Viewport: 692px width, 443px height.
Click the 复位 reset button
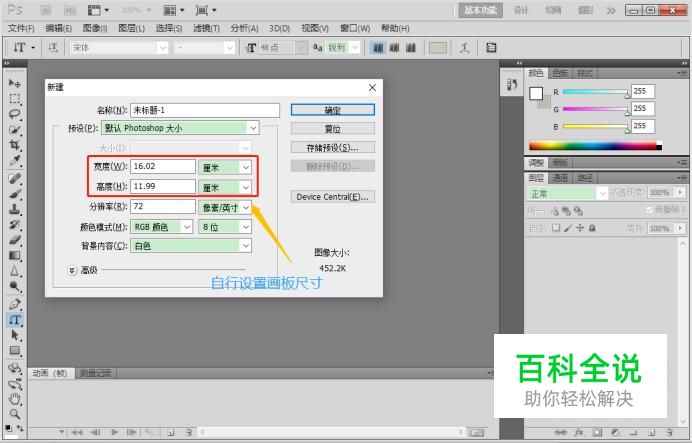click(333, 129)
